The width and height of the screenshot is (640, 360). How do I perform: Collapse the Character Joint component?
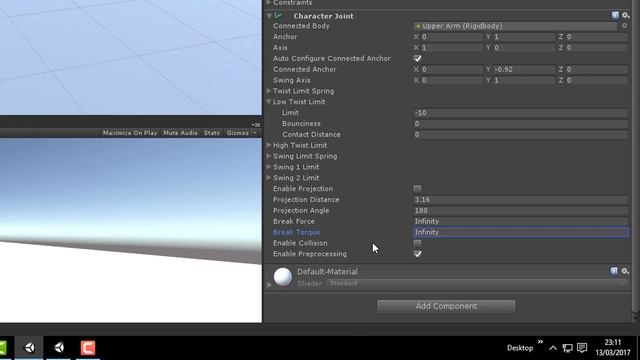point(269,16)
